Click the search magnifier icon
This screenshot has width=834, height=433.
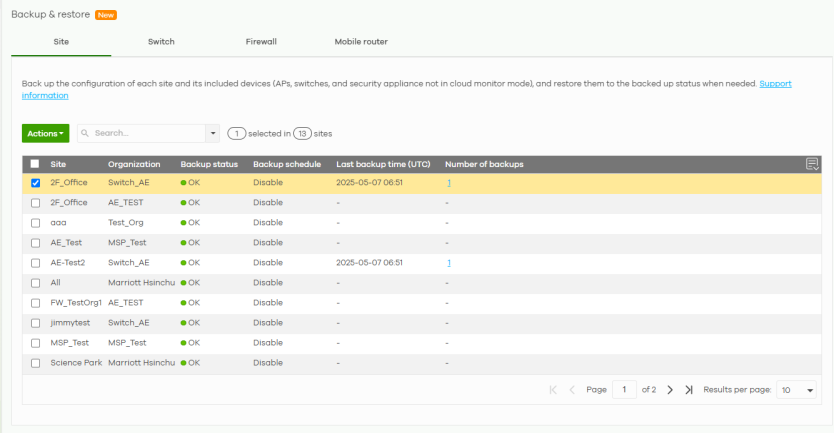pos(86,133)
